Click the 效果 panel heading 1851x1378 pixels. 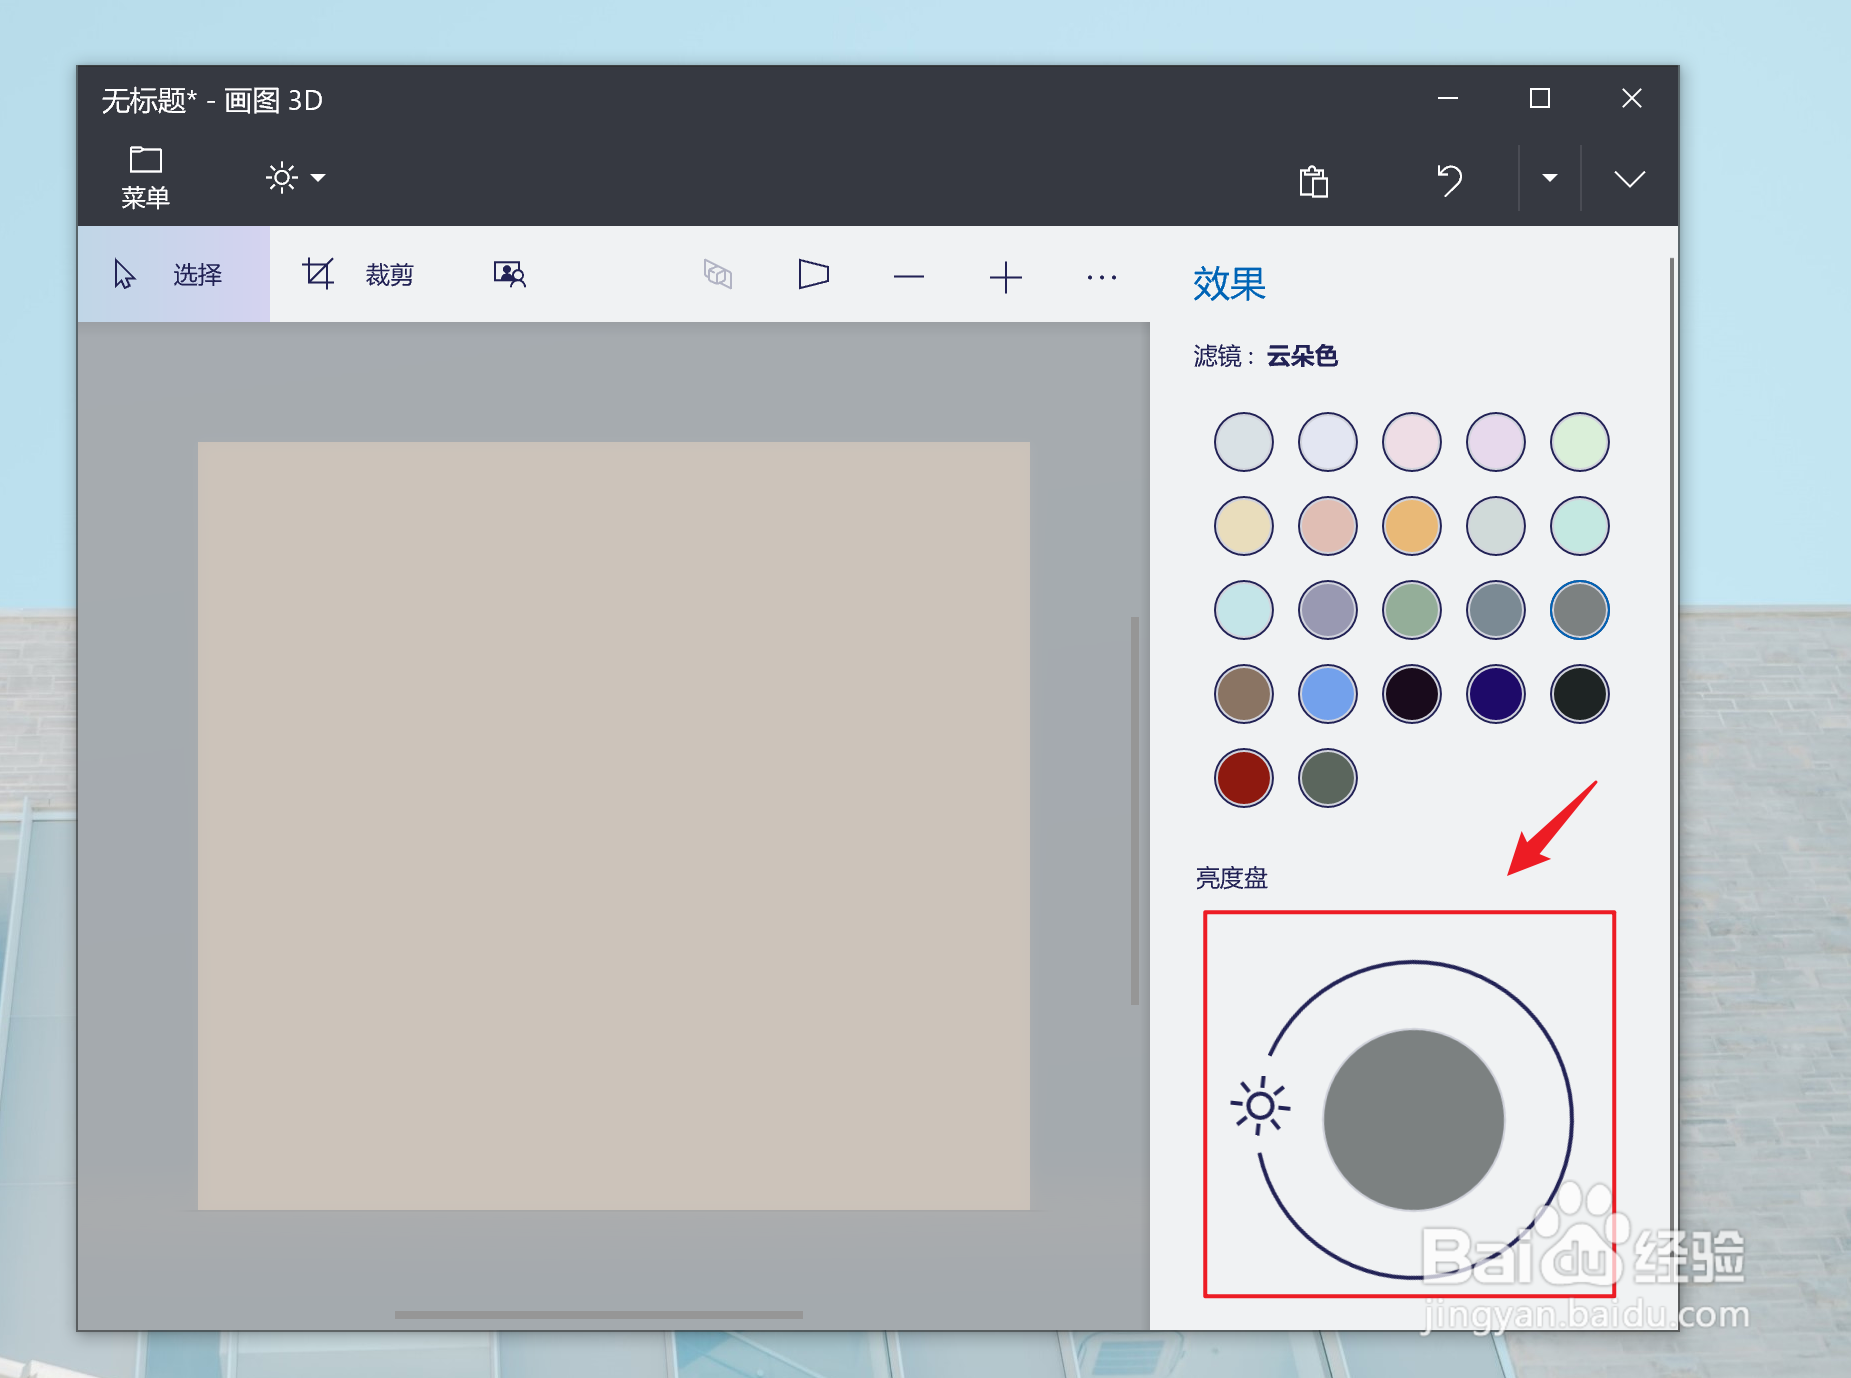point(1229,284)
